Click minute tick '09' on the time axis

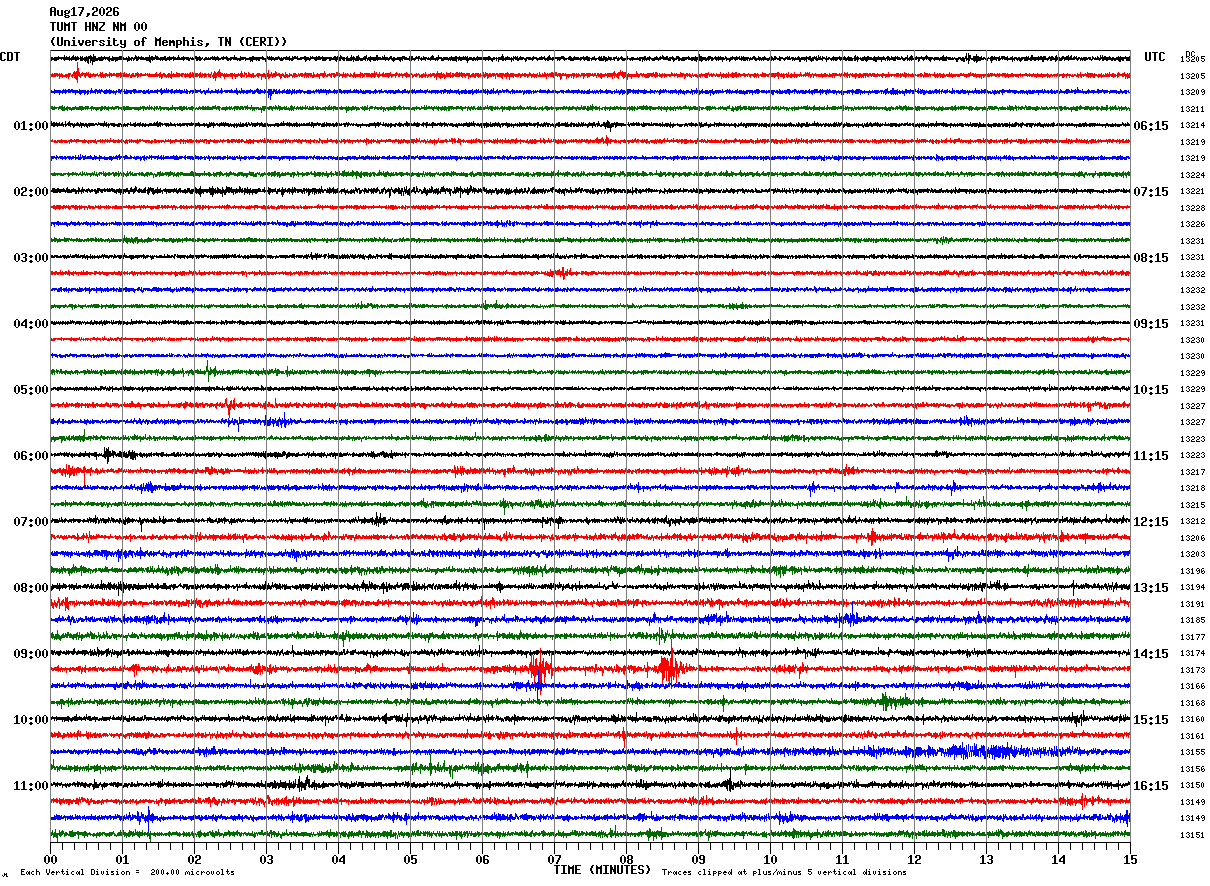click(x=698, y=859)
